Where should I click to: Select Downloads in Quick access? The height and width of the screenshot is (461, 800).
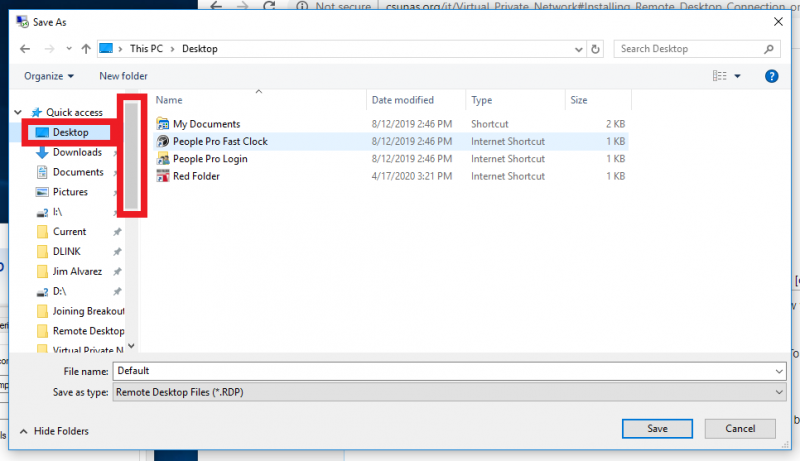coord(77,153)
